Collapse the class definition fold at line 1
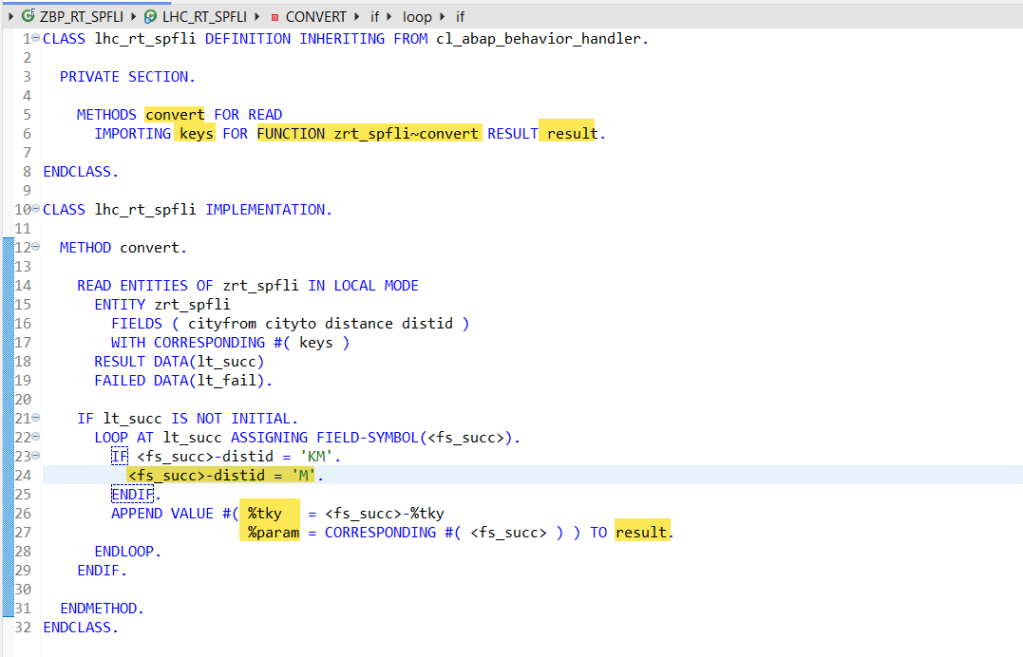Viewport: 1023px width, 657px height. coord(36,39)
